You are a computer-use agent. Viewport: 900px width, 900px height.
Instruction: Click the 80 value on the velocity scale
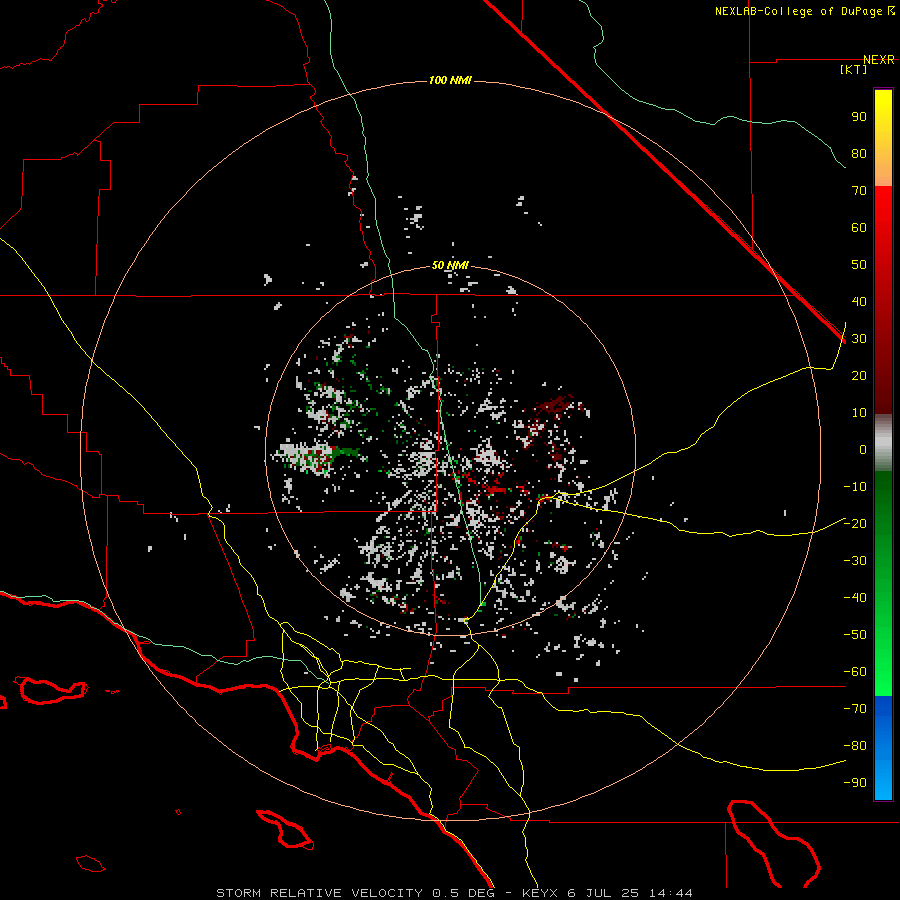[x=859, y=153]
